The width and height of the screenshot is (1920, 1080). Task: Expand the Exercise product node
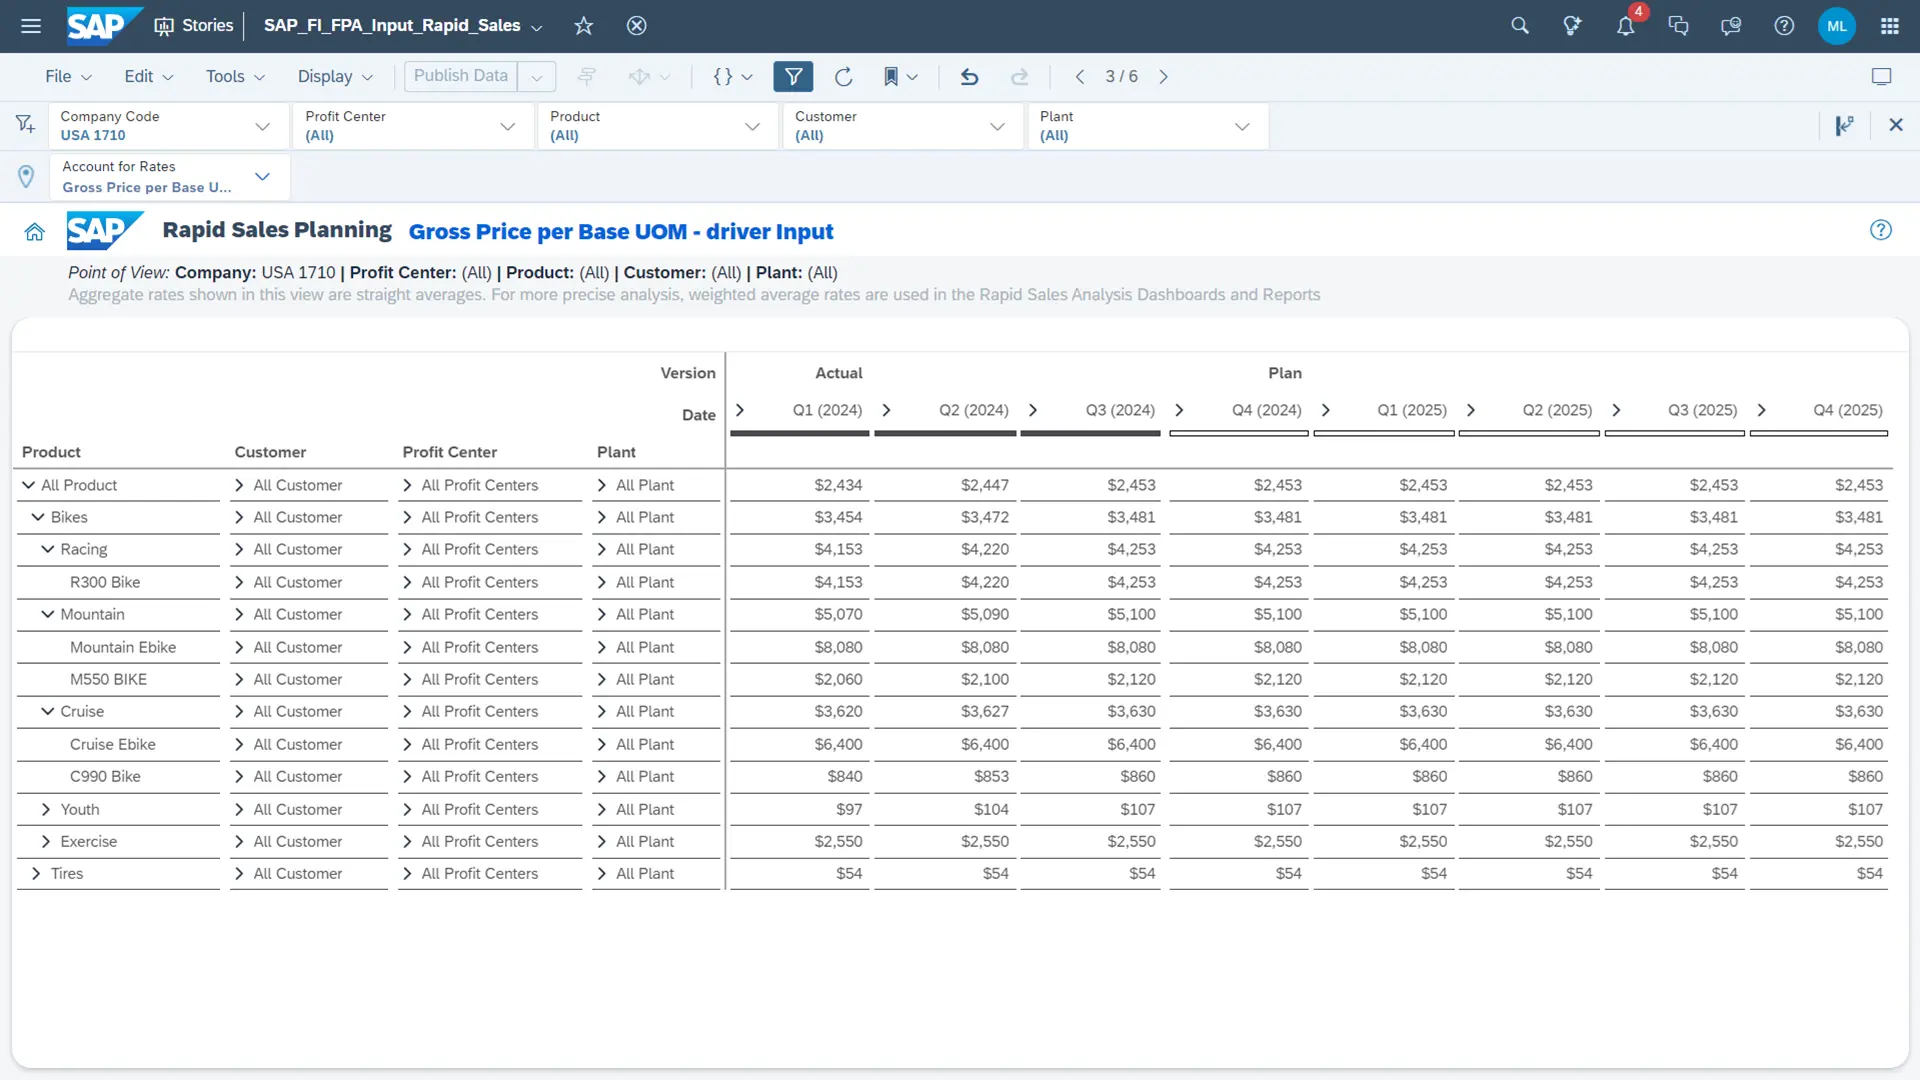[x=46, y=841]
